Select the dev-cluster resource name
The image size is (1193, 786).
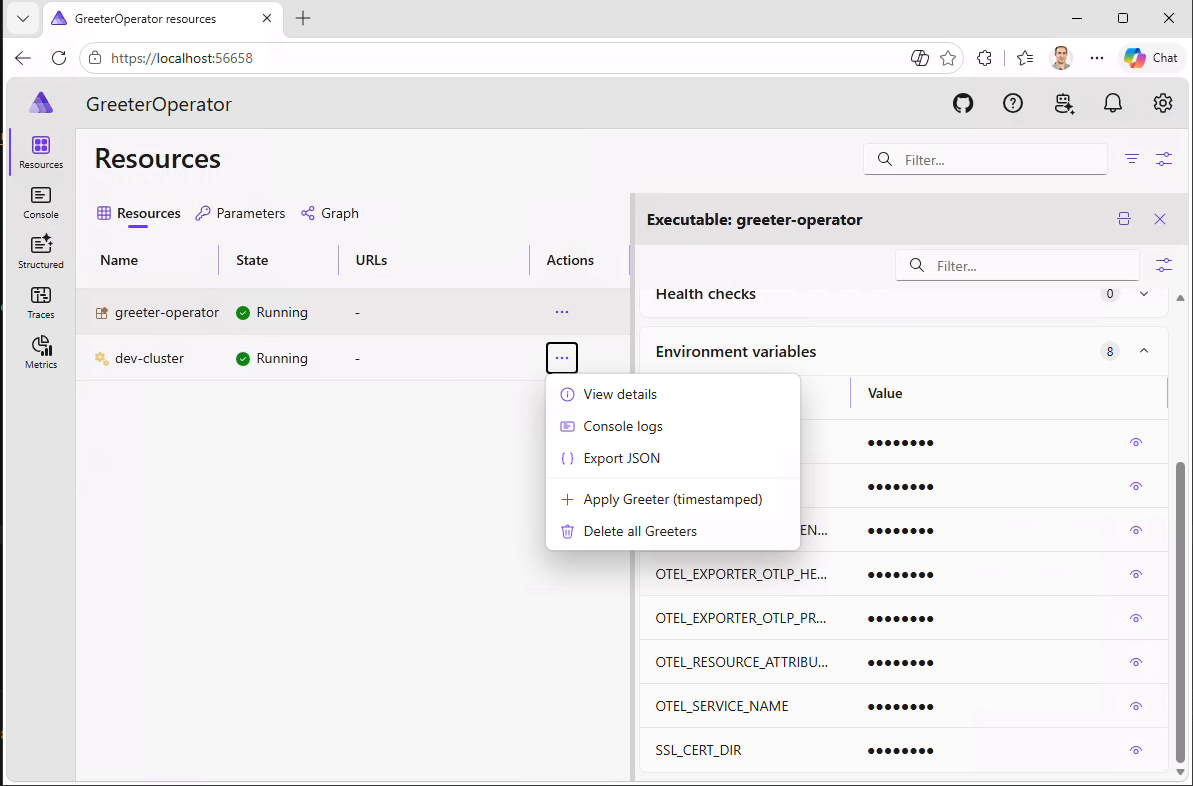149,358
